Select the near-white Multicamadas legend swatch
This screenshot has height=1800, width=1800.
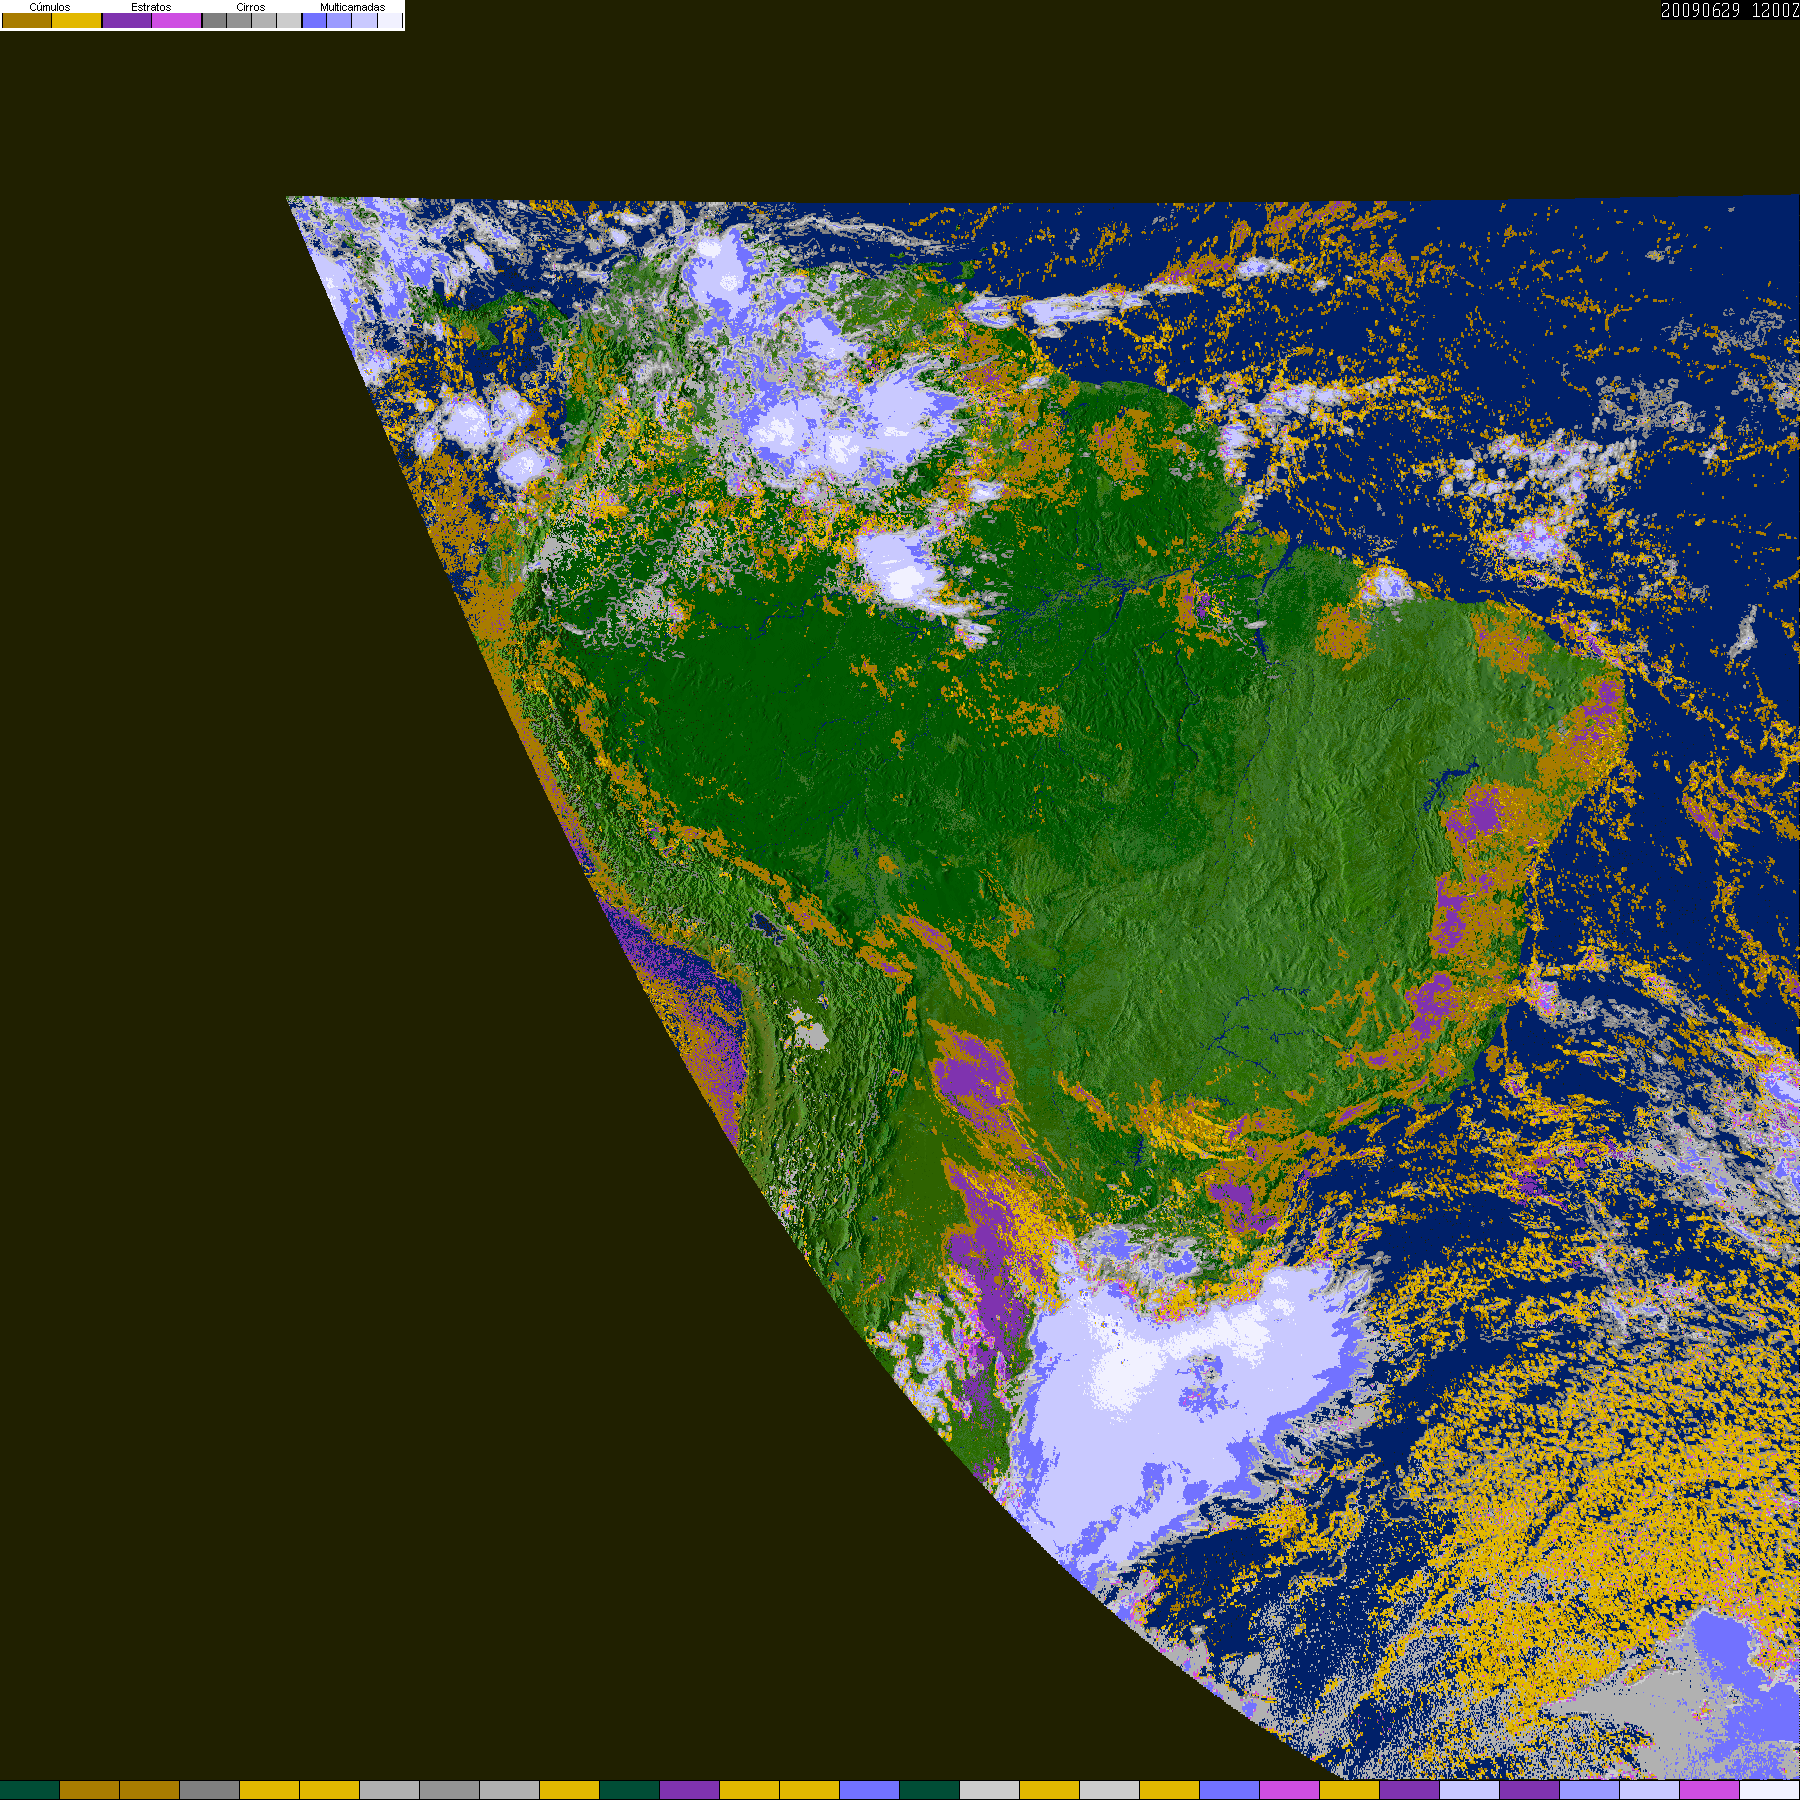coord(390,20)
